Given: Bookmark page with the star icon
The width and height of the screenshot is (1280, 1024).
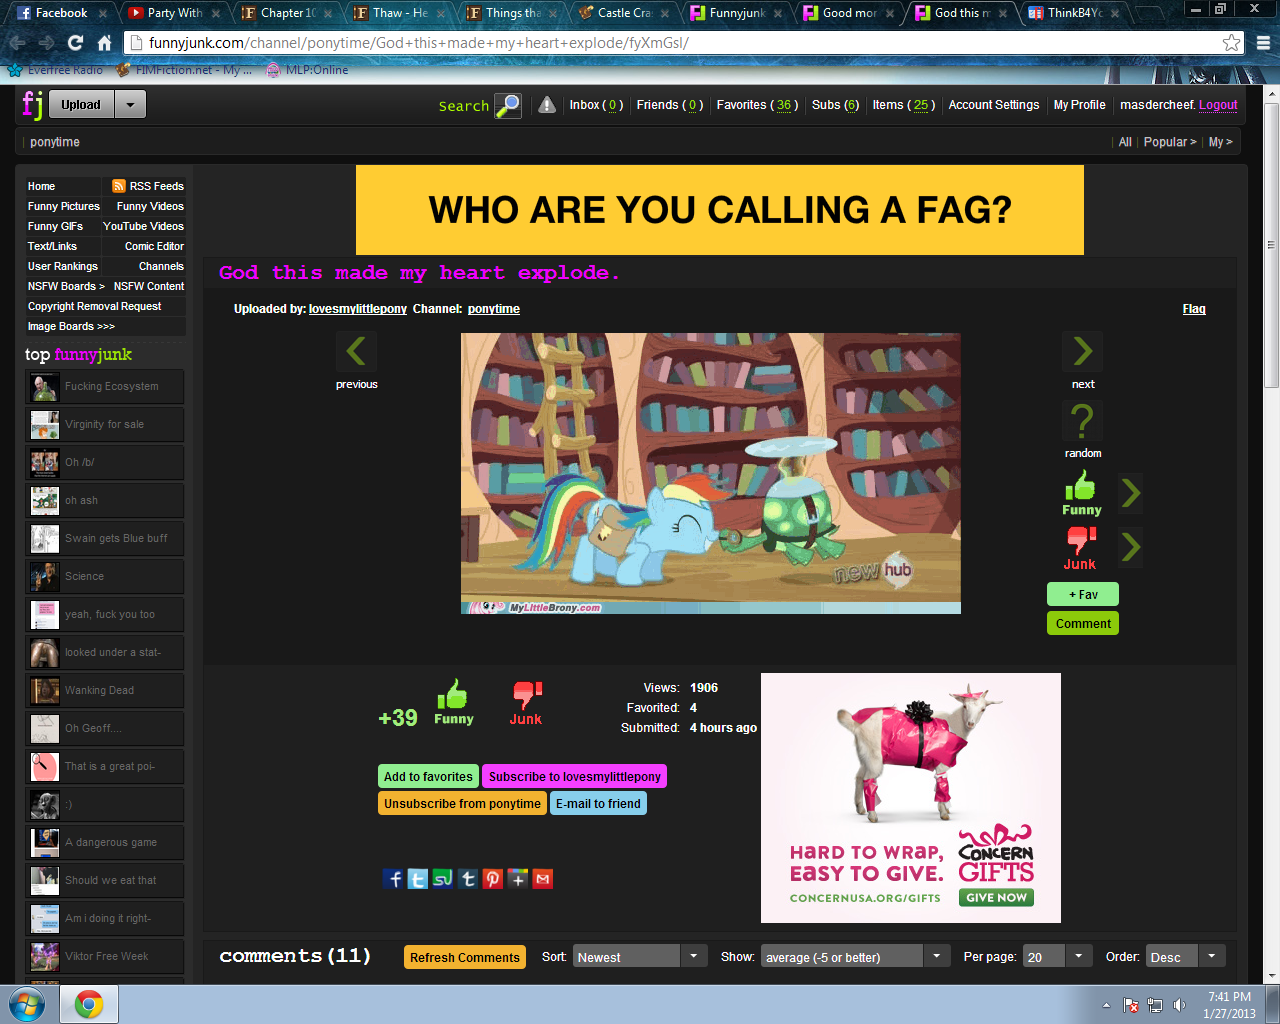Looking at the screenshot, I should pyautogui.click(x=1232, y=43).
